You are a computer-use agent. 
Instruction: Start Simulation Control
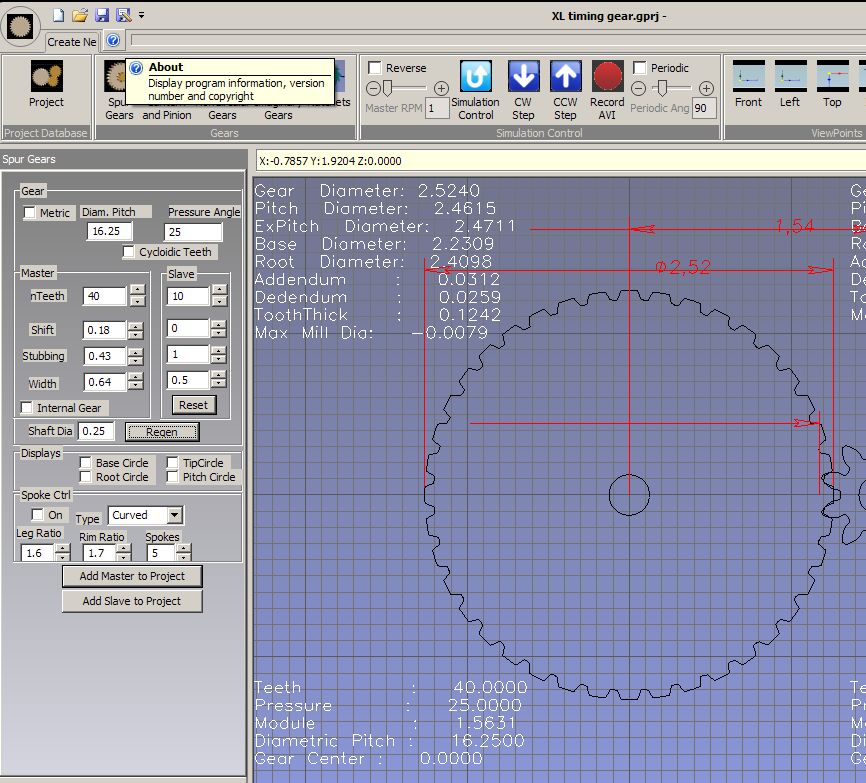[x=476, y=91]
